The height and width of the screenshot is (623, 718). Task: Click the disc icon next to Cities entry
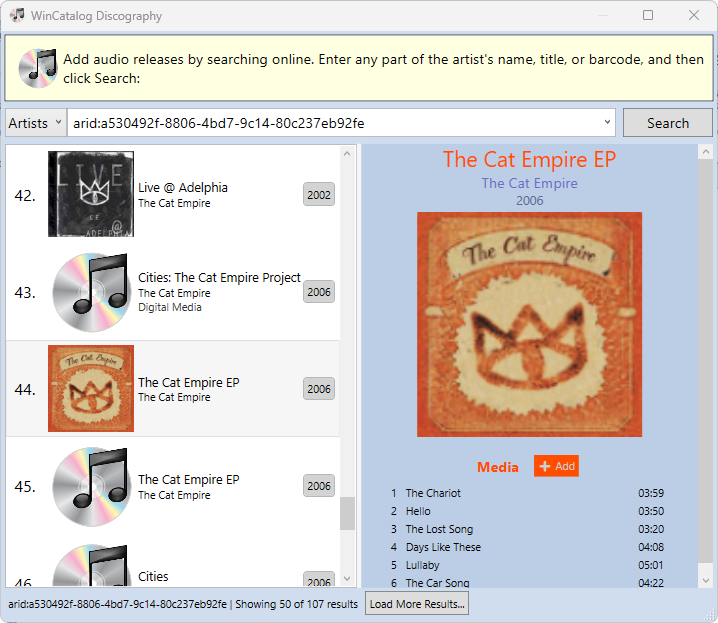[x=91, y=565]
